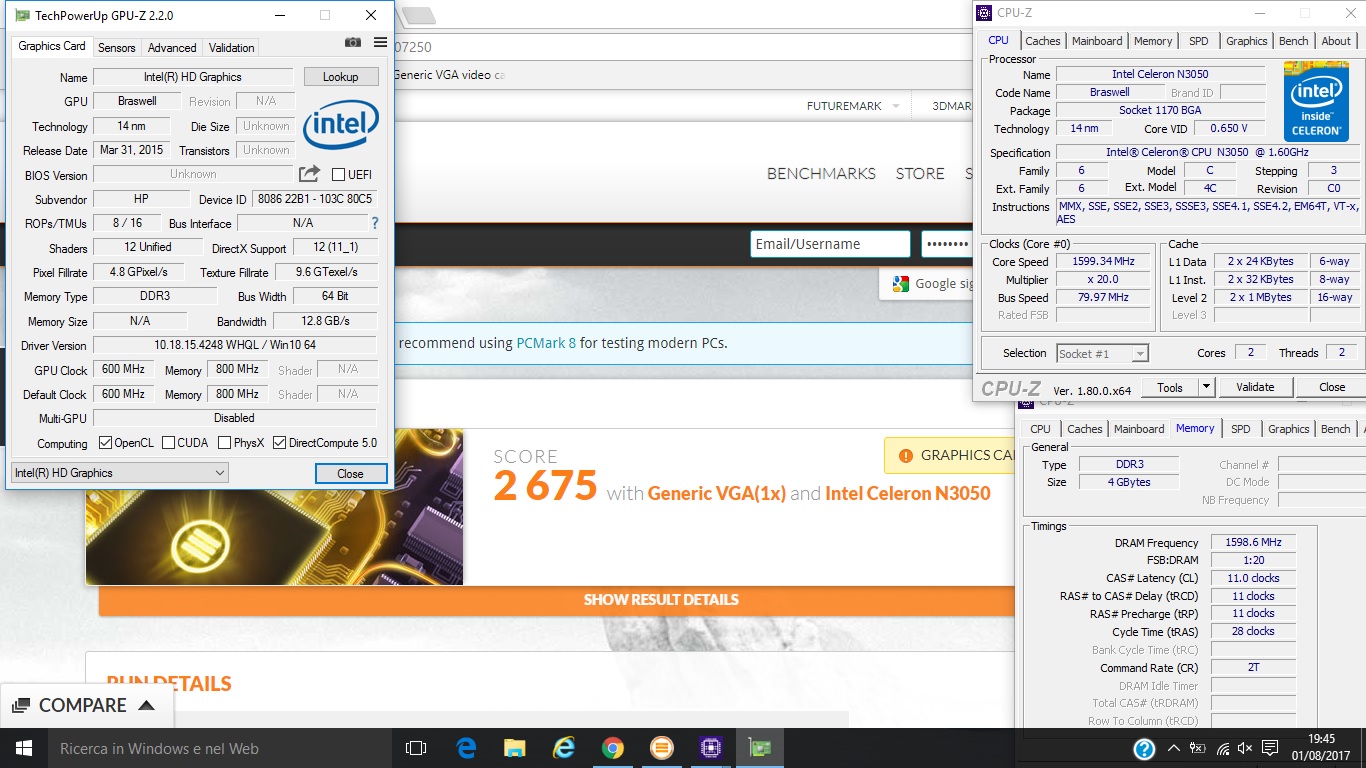Open the CPU-Z taskbar icon
This screenshot has width=1366, height=768.
(711, 748)
